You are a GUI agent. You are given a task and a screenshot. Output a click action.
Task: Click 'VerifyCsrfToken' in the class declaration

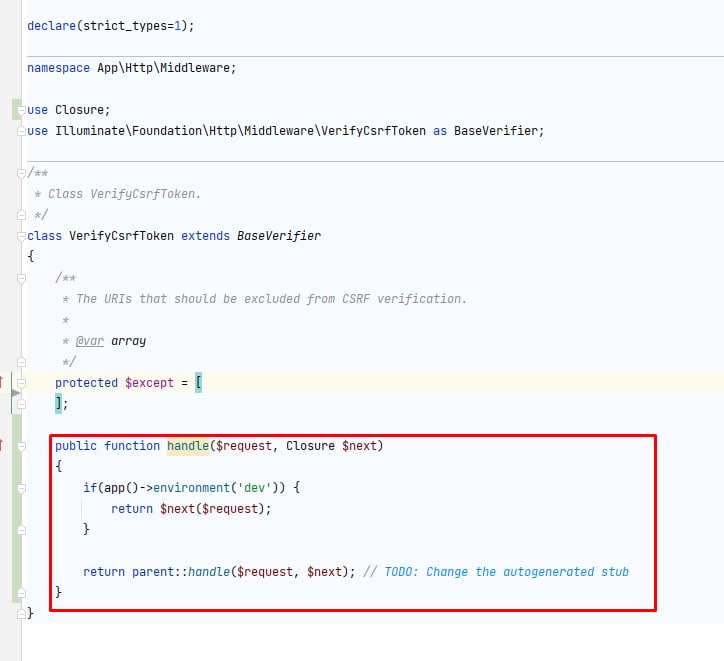point(121,236)
